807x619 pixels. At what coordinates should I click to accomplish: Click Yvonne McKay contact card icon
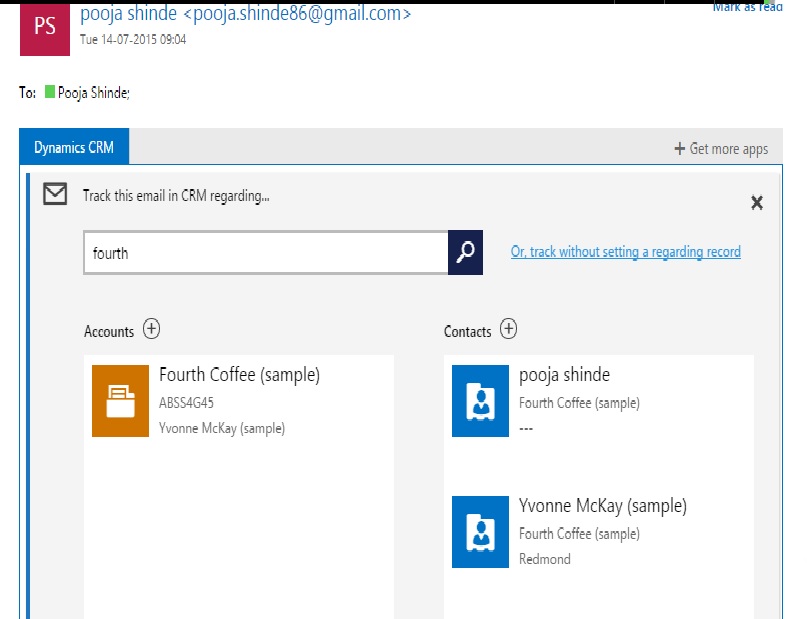tap(480, 532)
